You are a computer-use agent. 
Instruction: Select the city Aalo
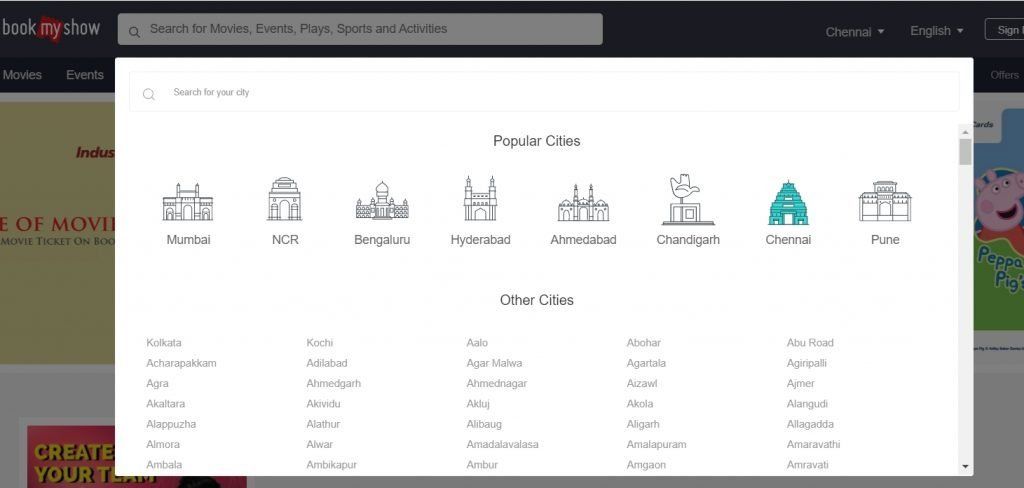tap(477, 342)
